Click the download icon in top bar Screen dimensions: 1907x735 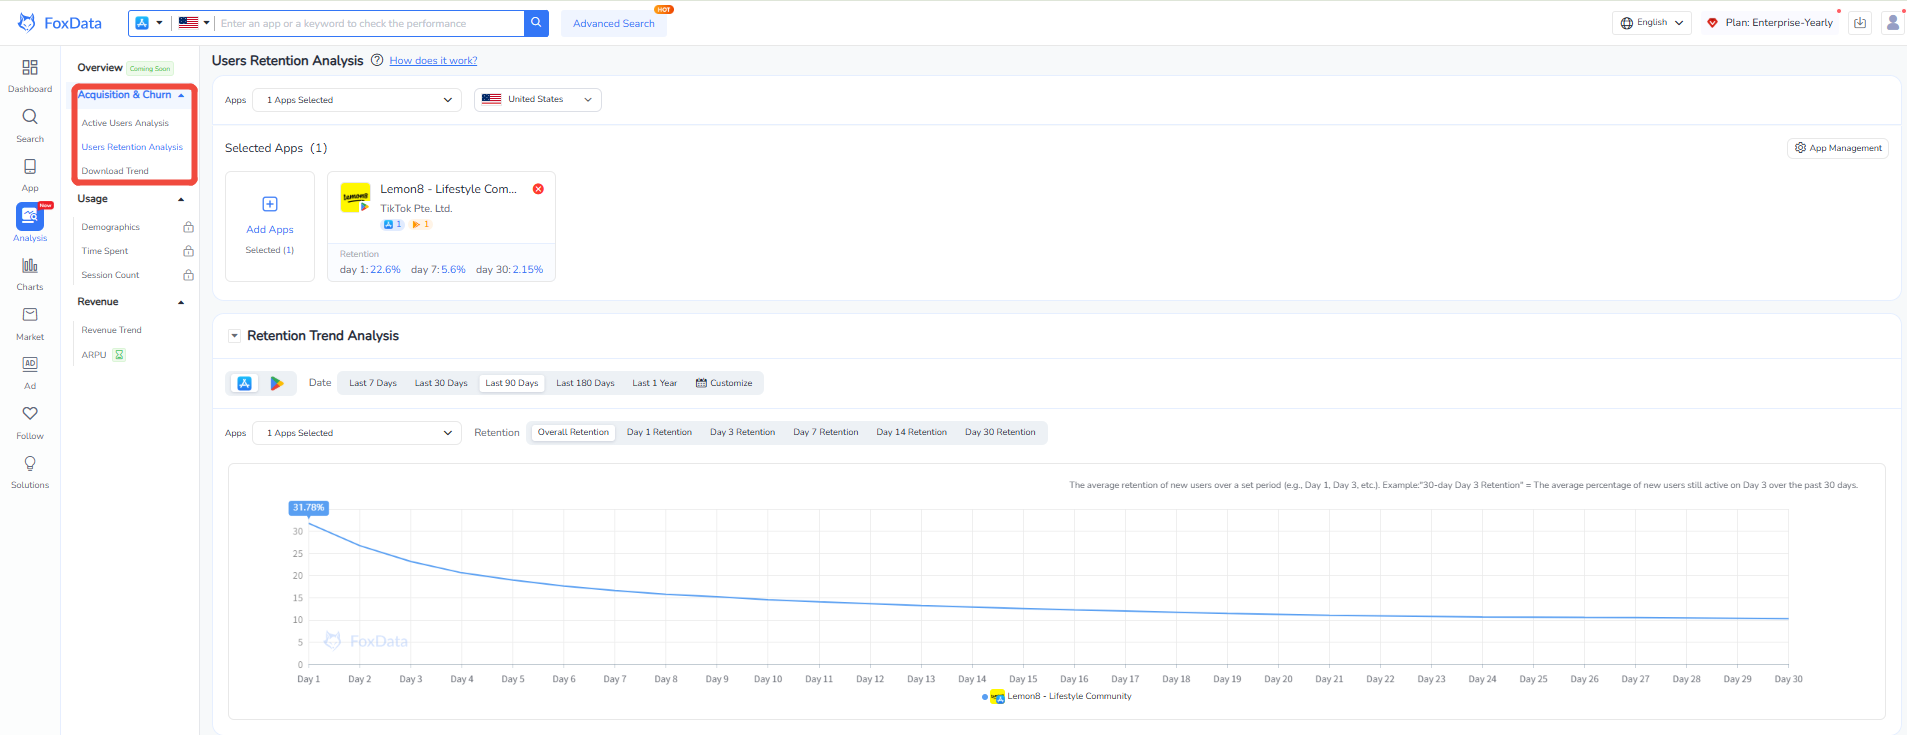click(1860, 23)
